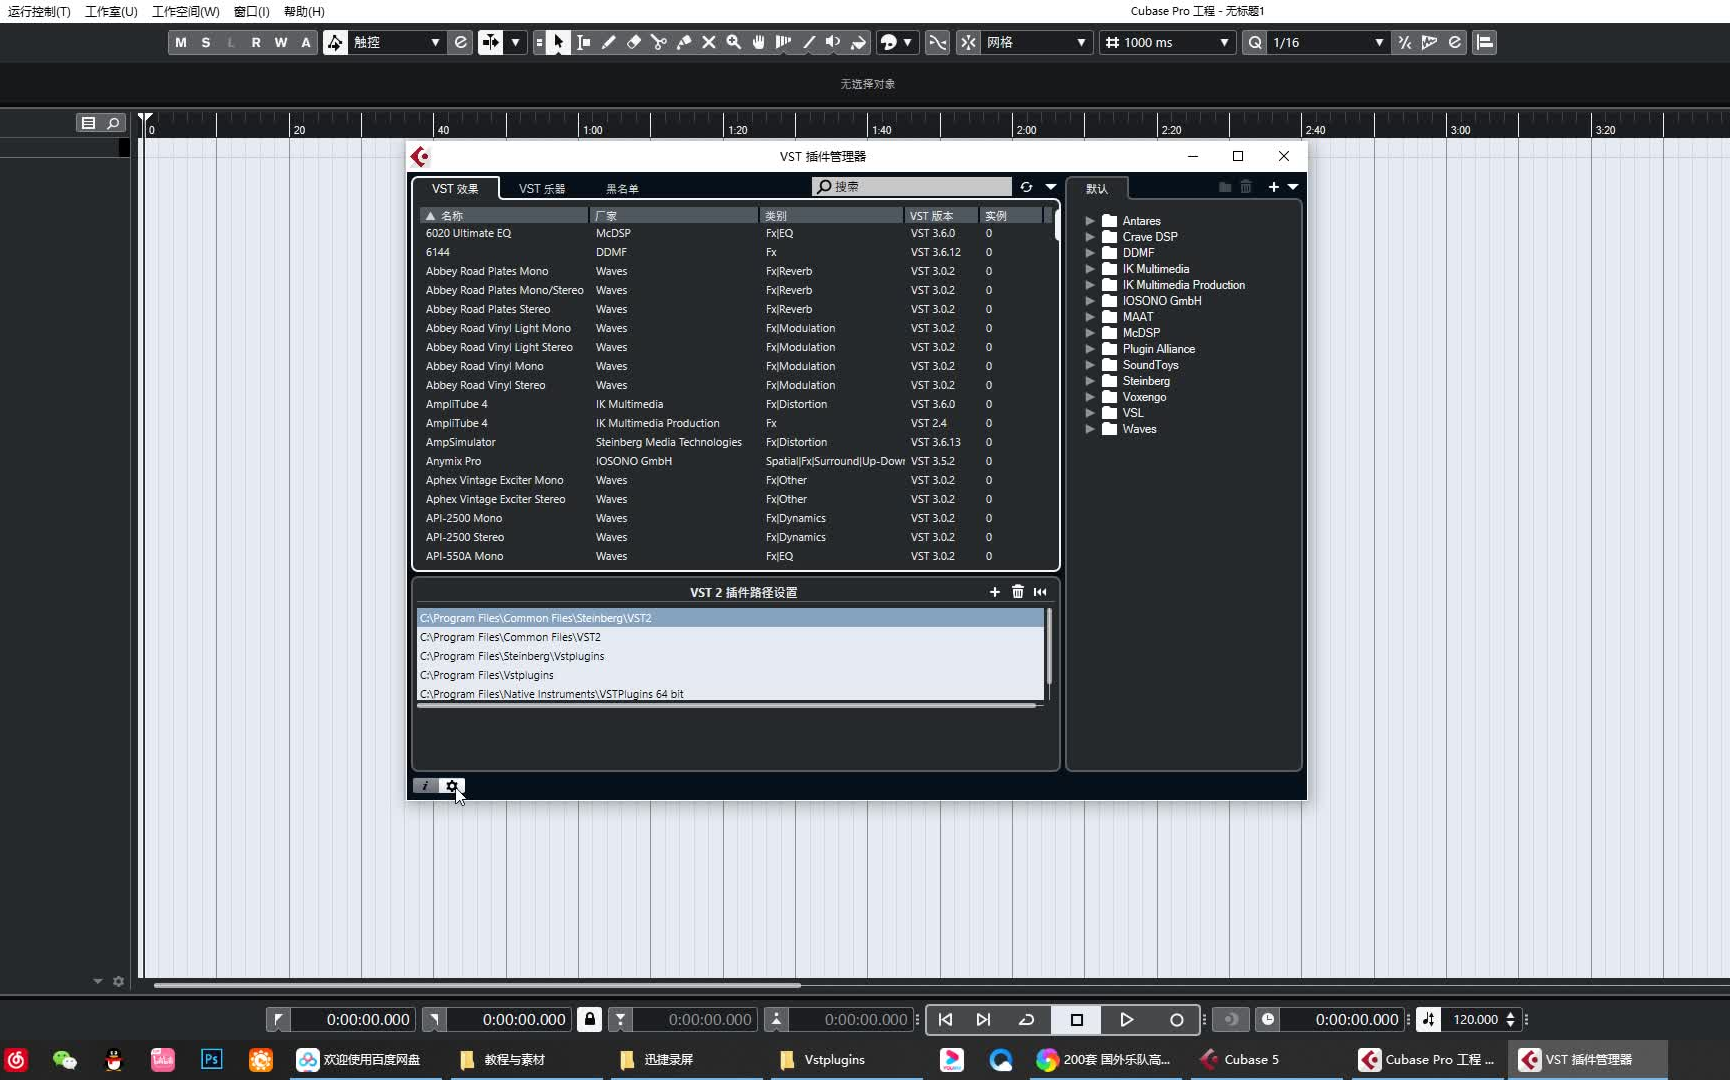Image resolution: width=1730 pixels, height=1080 pixels.
Task: Click the transport Play button
Action: tap(1127, 1019)
